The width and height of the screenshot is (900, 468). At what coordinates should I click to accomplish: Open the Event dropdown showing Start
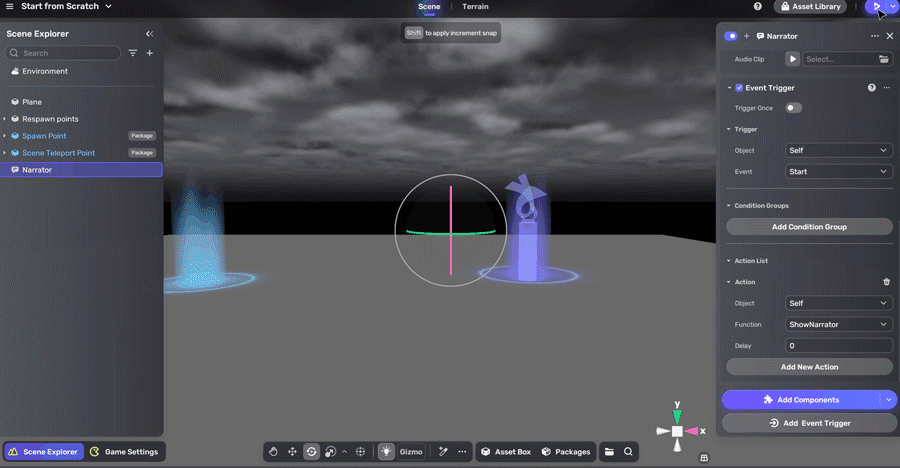[838, 172]
